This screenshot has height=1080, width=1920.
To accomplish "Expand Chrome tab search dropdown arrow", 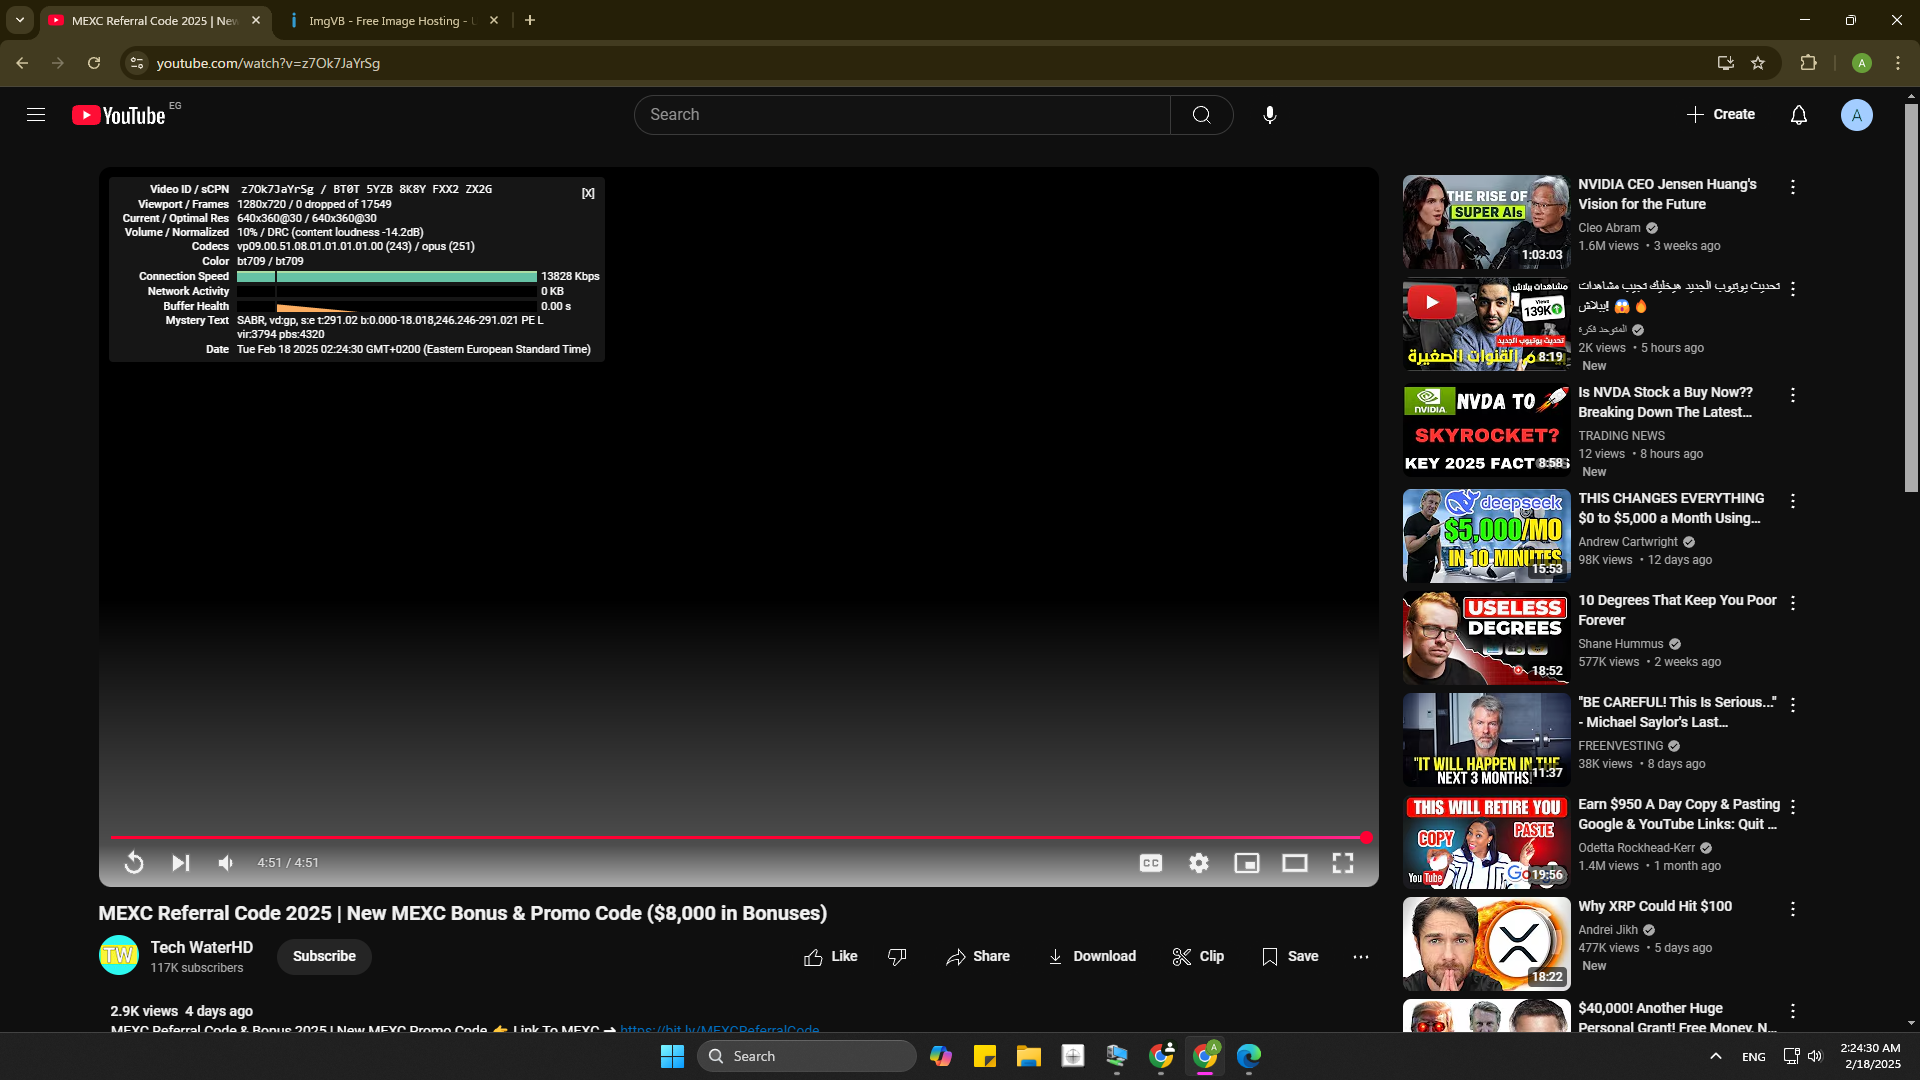I will tap(20, 20).
